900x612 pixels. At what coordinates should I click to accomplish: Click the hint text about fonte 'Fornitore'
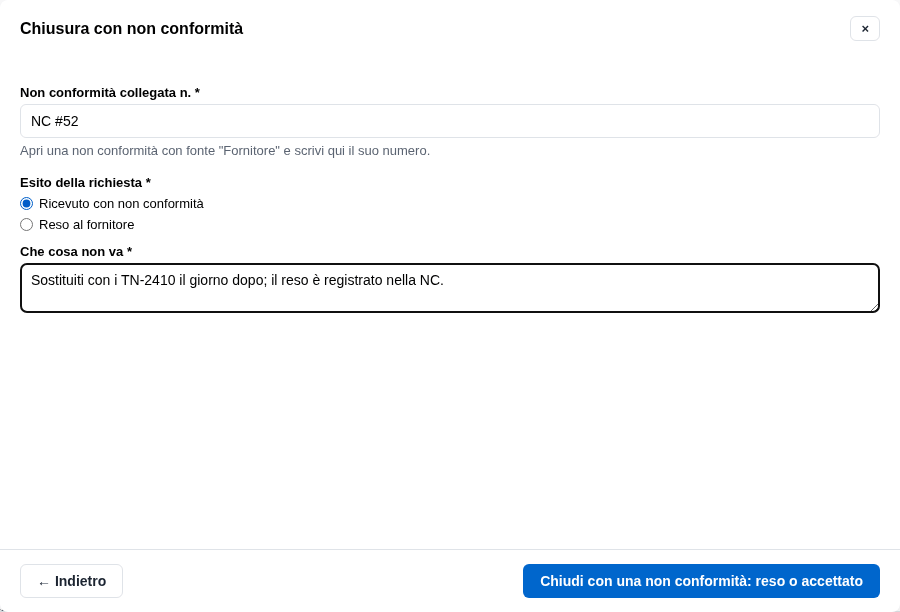[225, 151]
